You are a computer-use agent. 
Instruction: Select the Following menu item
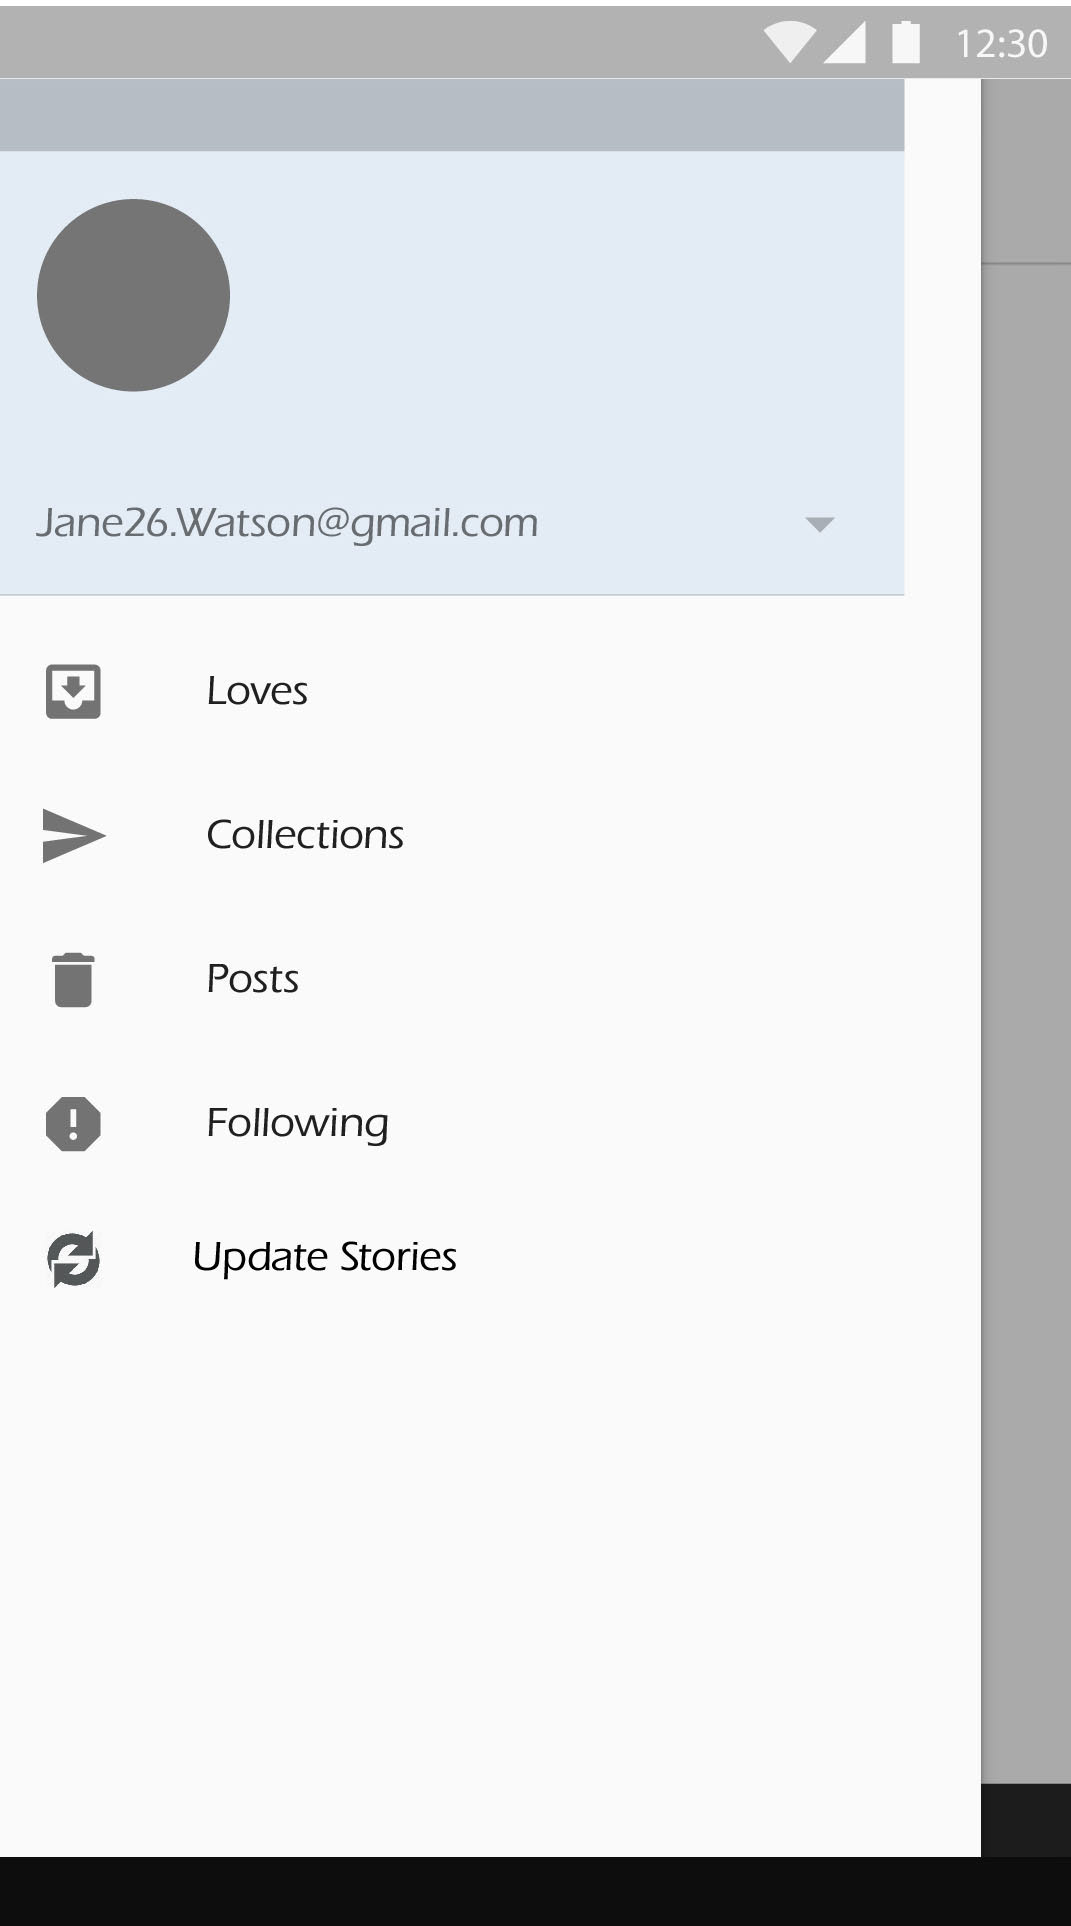click(297, 1123)
